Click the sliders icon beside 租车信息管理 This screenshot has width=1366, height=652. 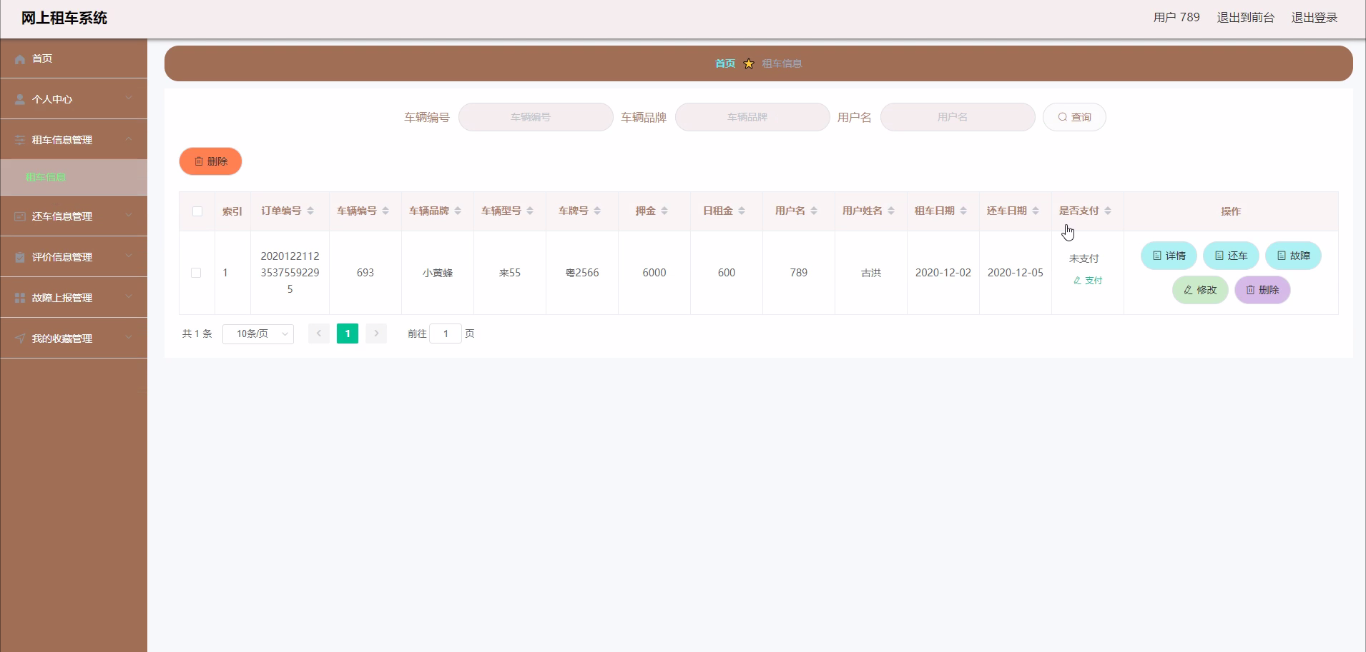click(20, 140)
